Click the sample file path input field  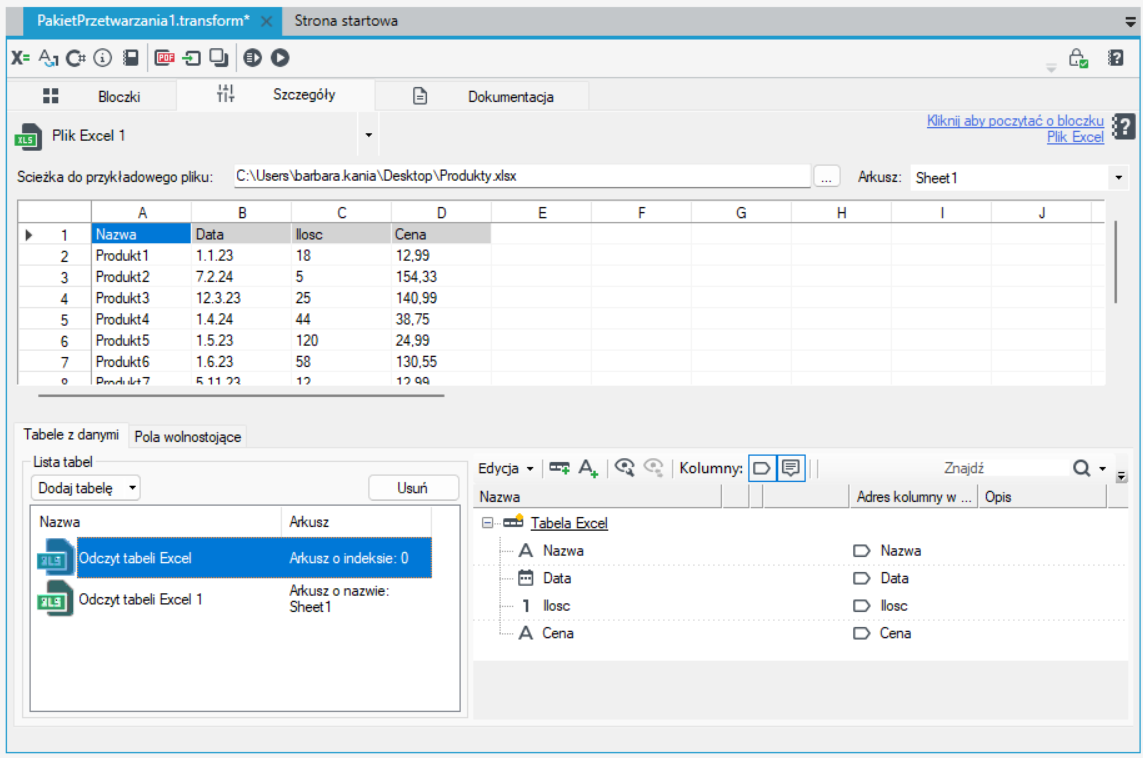tap(522, 176)
